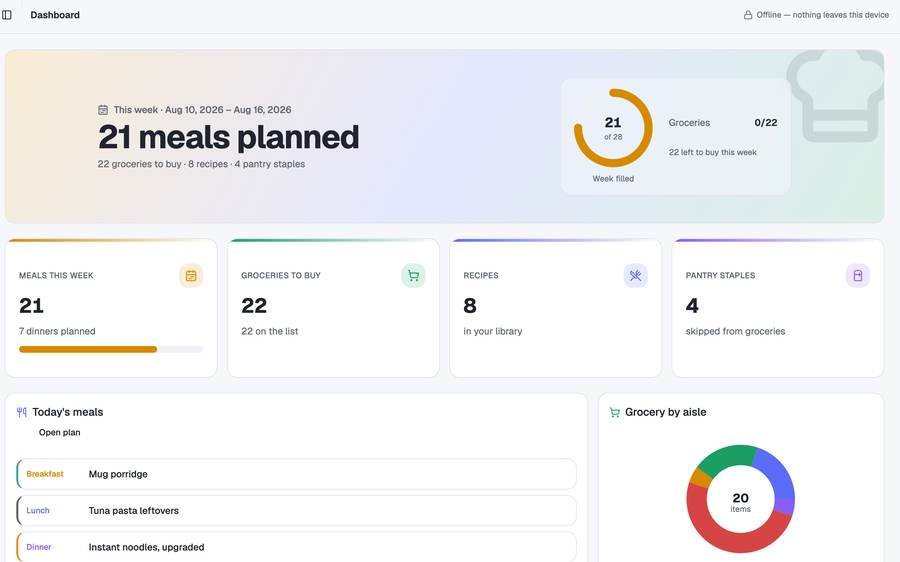Click the calendar icon next to This week
900x562 pixels.
pos(103,110)
